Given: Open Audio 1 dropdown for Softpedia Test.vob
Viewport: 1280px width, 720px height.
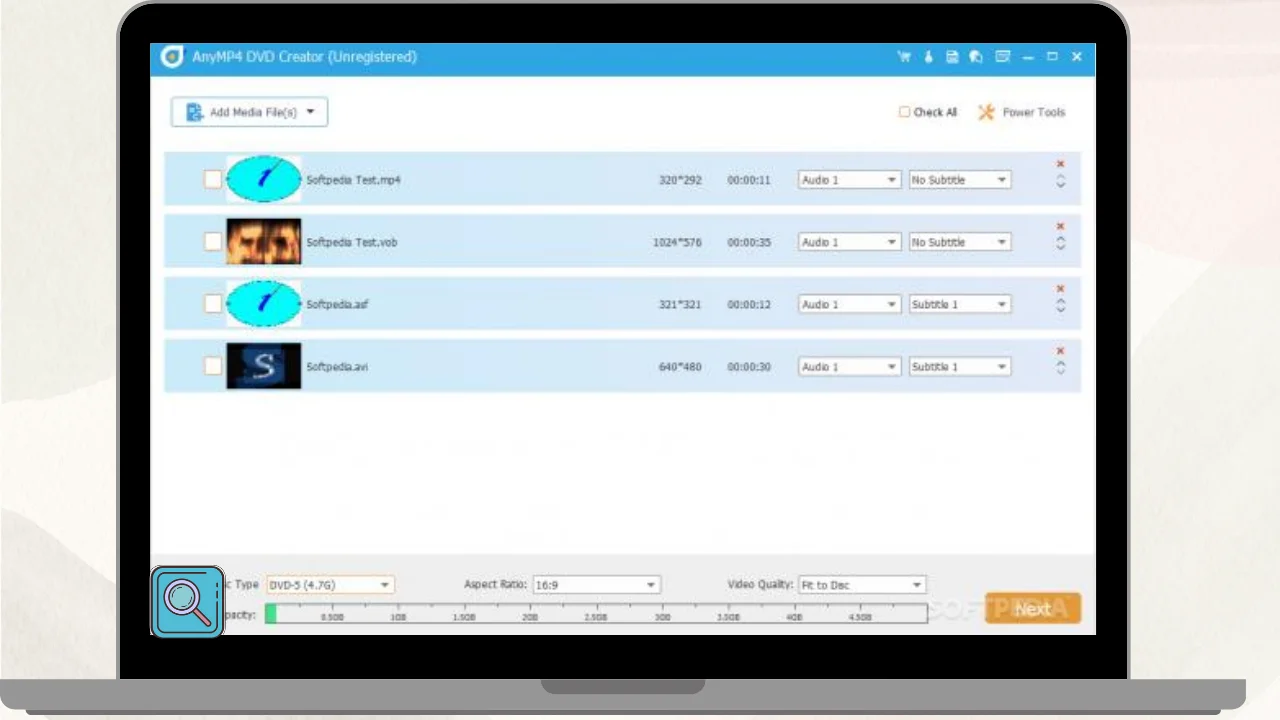Looking at the screenshot, I should [849, 242].
